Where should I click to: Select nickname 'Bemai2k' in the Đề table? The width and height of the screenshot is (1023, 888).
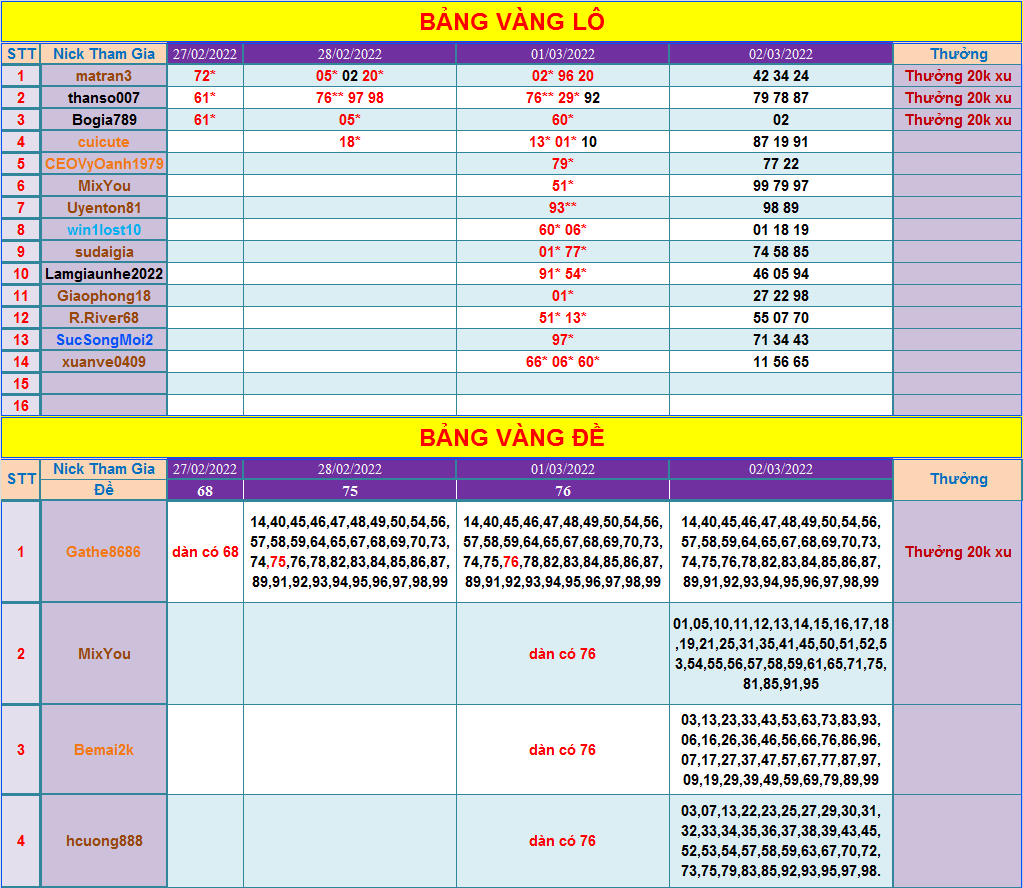104,750
